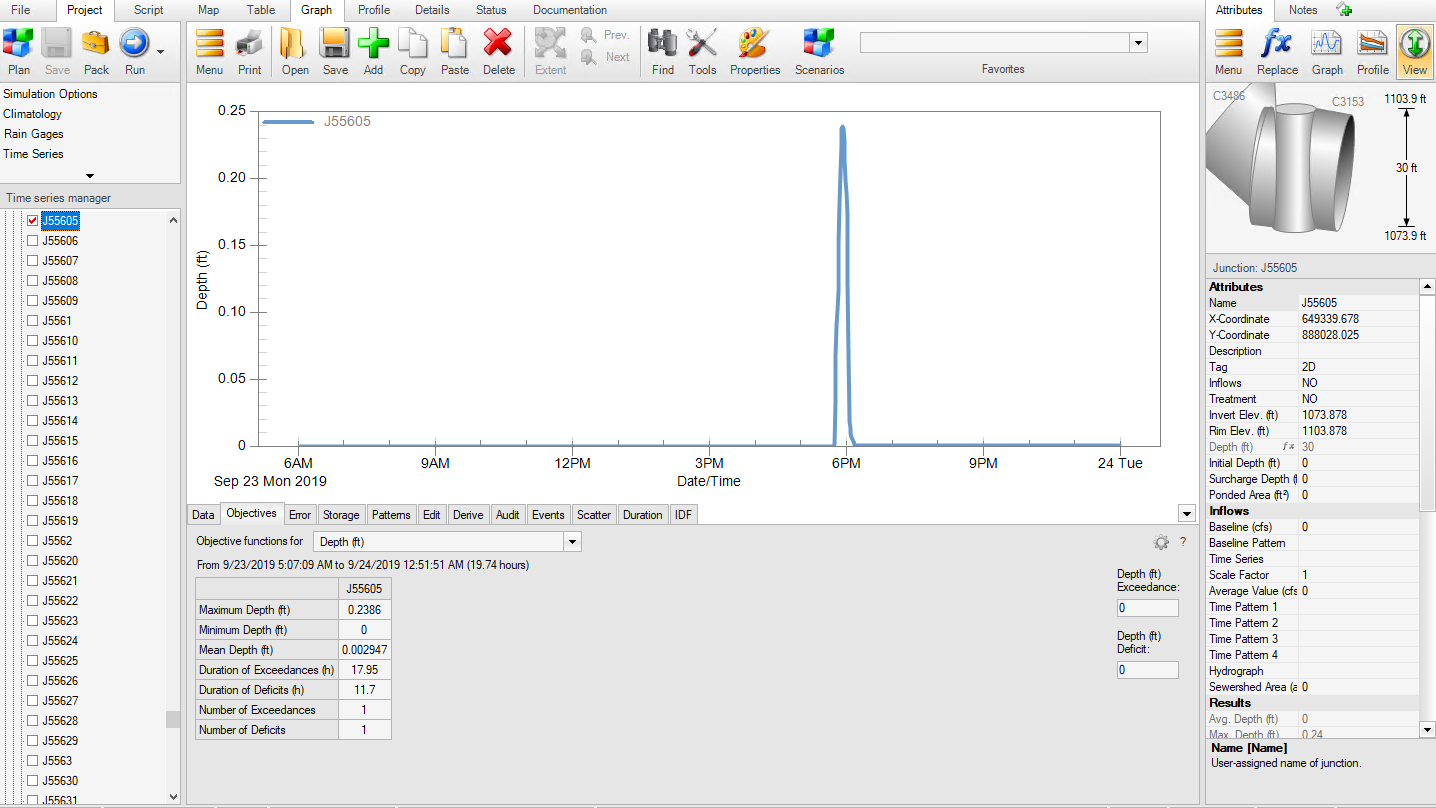Screen dimensions: 1436x808
Task: Edit the Depth Exceedance value field
Action: click(1147, 607)
